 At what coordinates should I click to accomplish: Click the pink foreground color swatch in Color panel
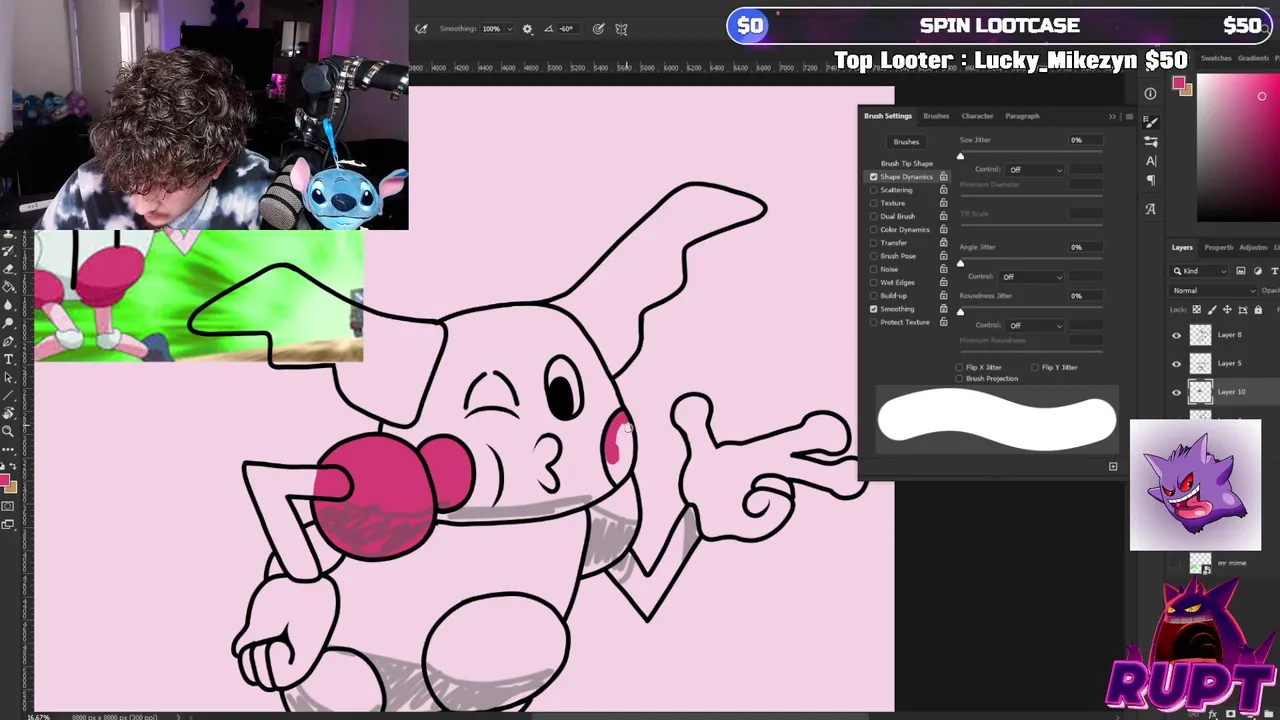[x=1179, y=84]
